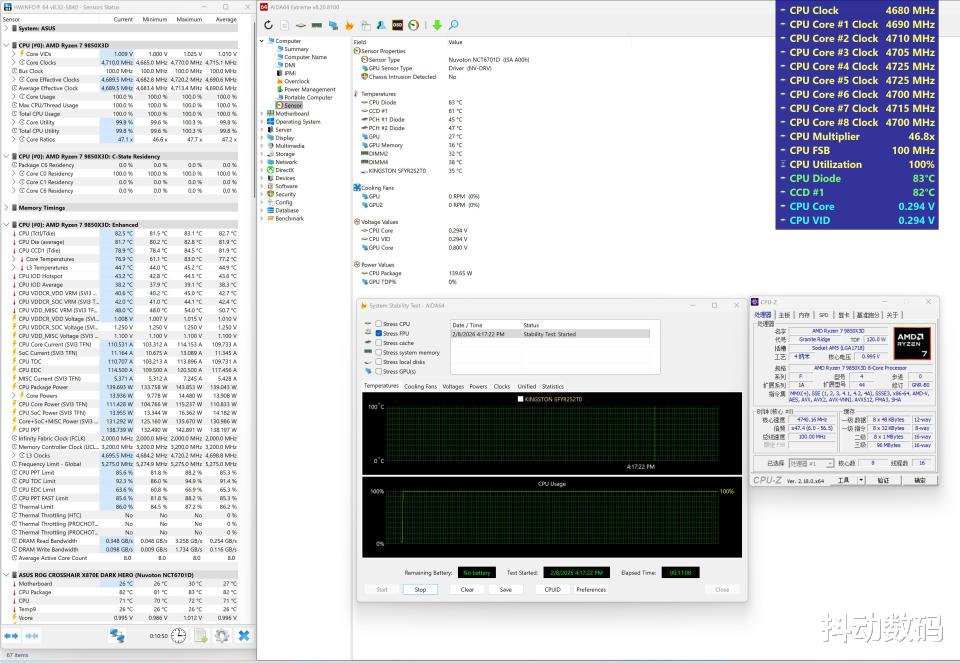The width and height of the screenshot is (960, 663).
Task: Click the Preferences button
Action: (x=591, y=589)
